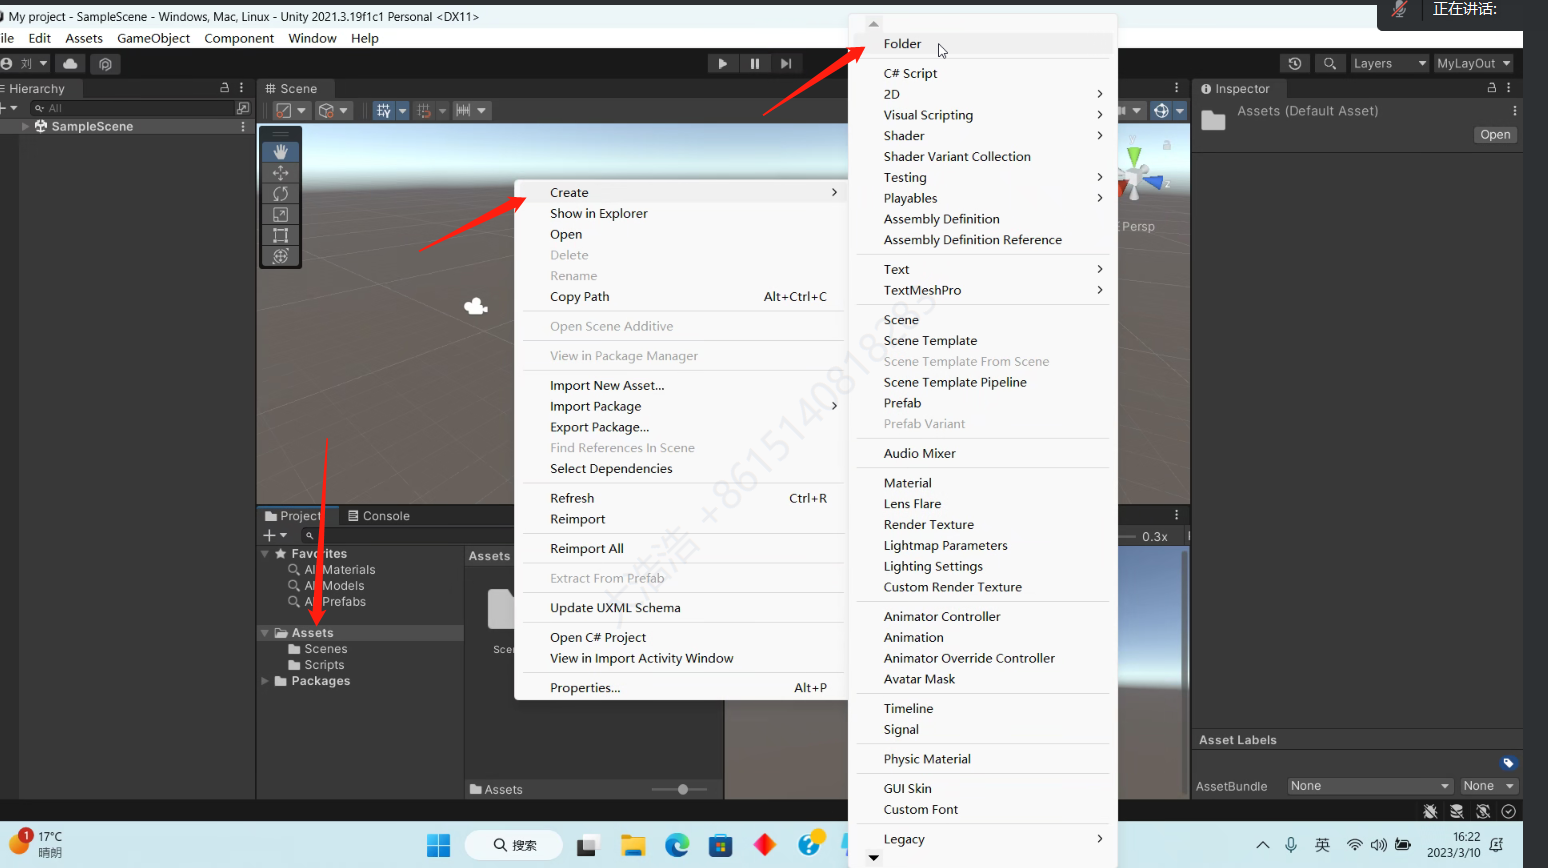Click the cloud services icon

pyautogui.click(x=70, y=64)
